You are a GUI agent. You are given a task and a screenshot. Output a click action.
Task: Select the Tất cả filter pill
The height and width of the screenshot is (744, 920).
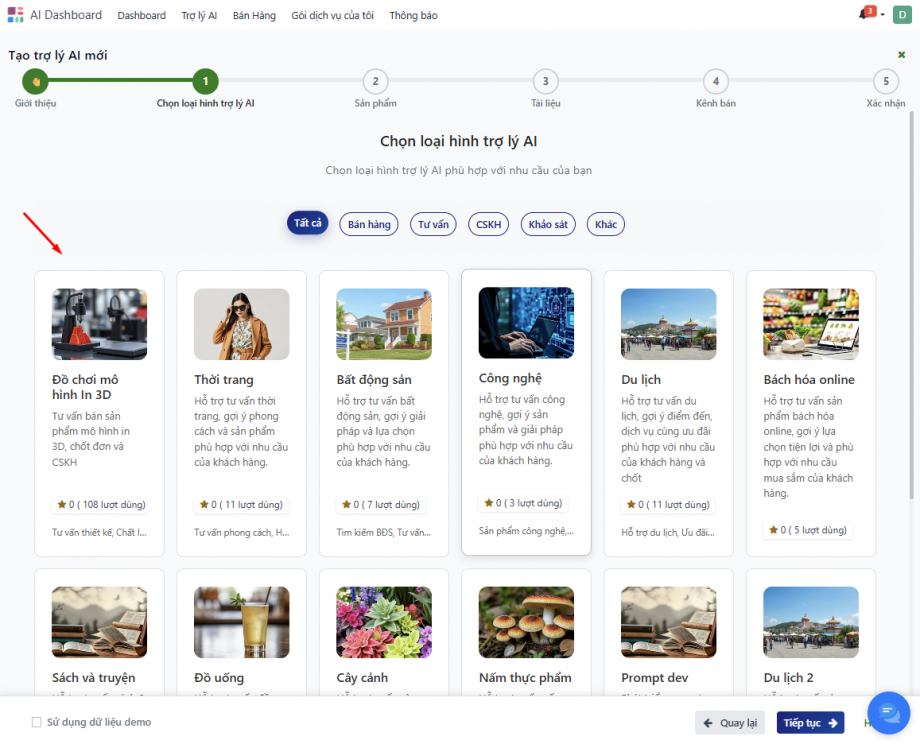308,224
